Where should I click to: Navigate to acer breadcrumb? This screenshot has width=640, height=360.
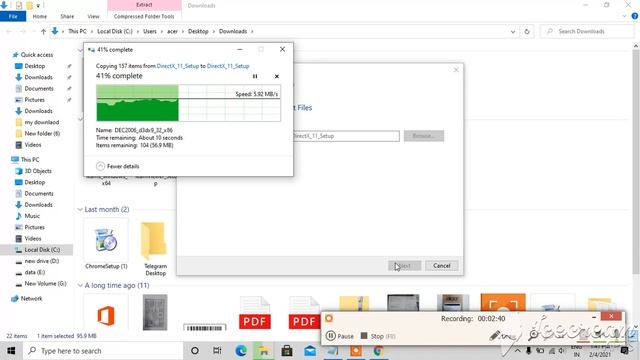[172, 31]
